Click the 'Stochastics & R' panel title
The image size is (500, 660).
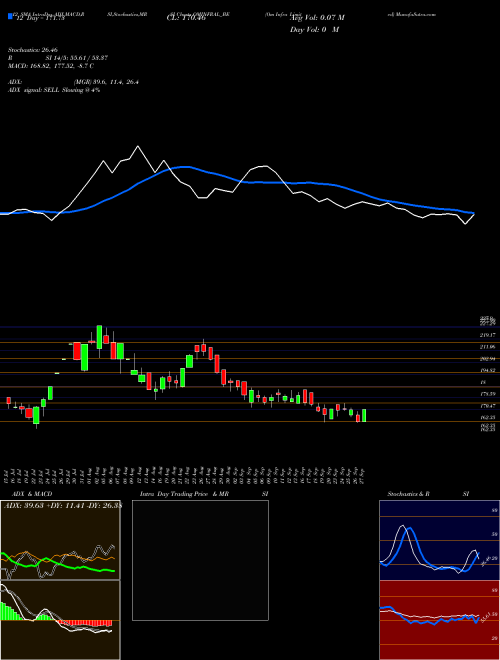[408, 494]
